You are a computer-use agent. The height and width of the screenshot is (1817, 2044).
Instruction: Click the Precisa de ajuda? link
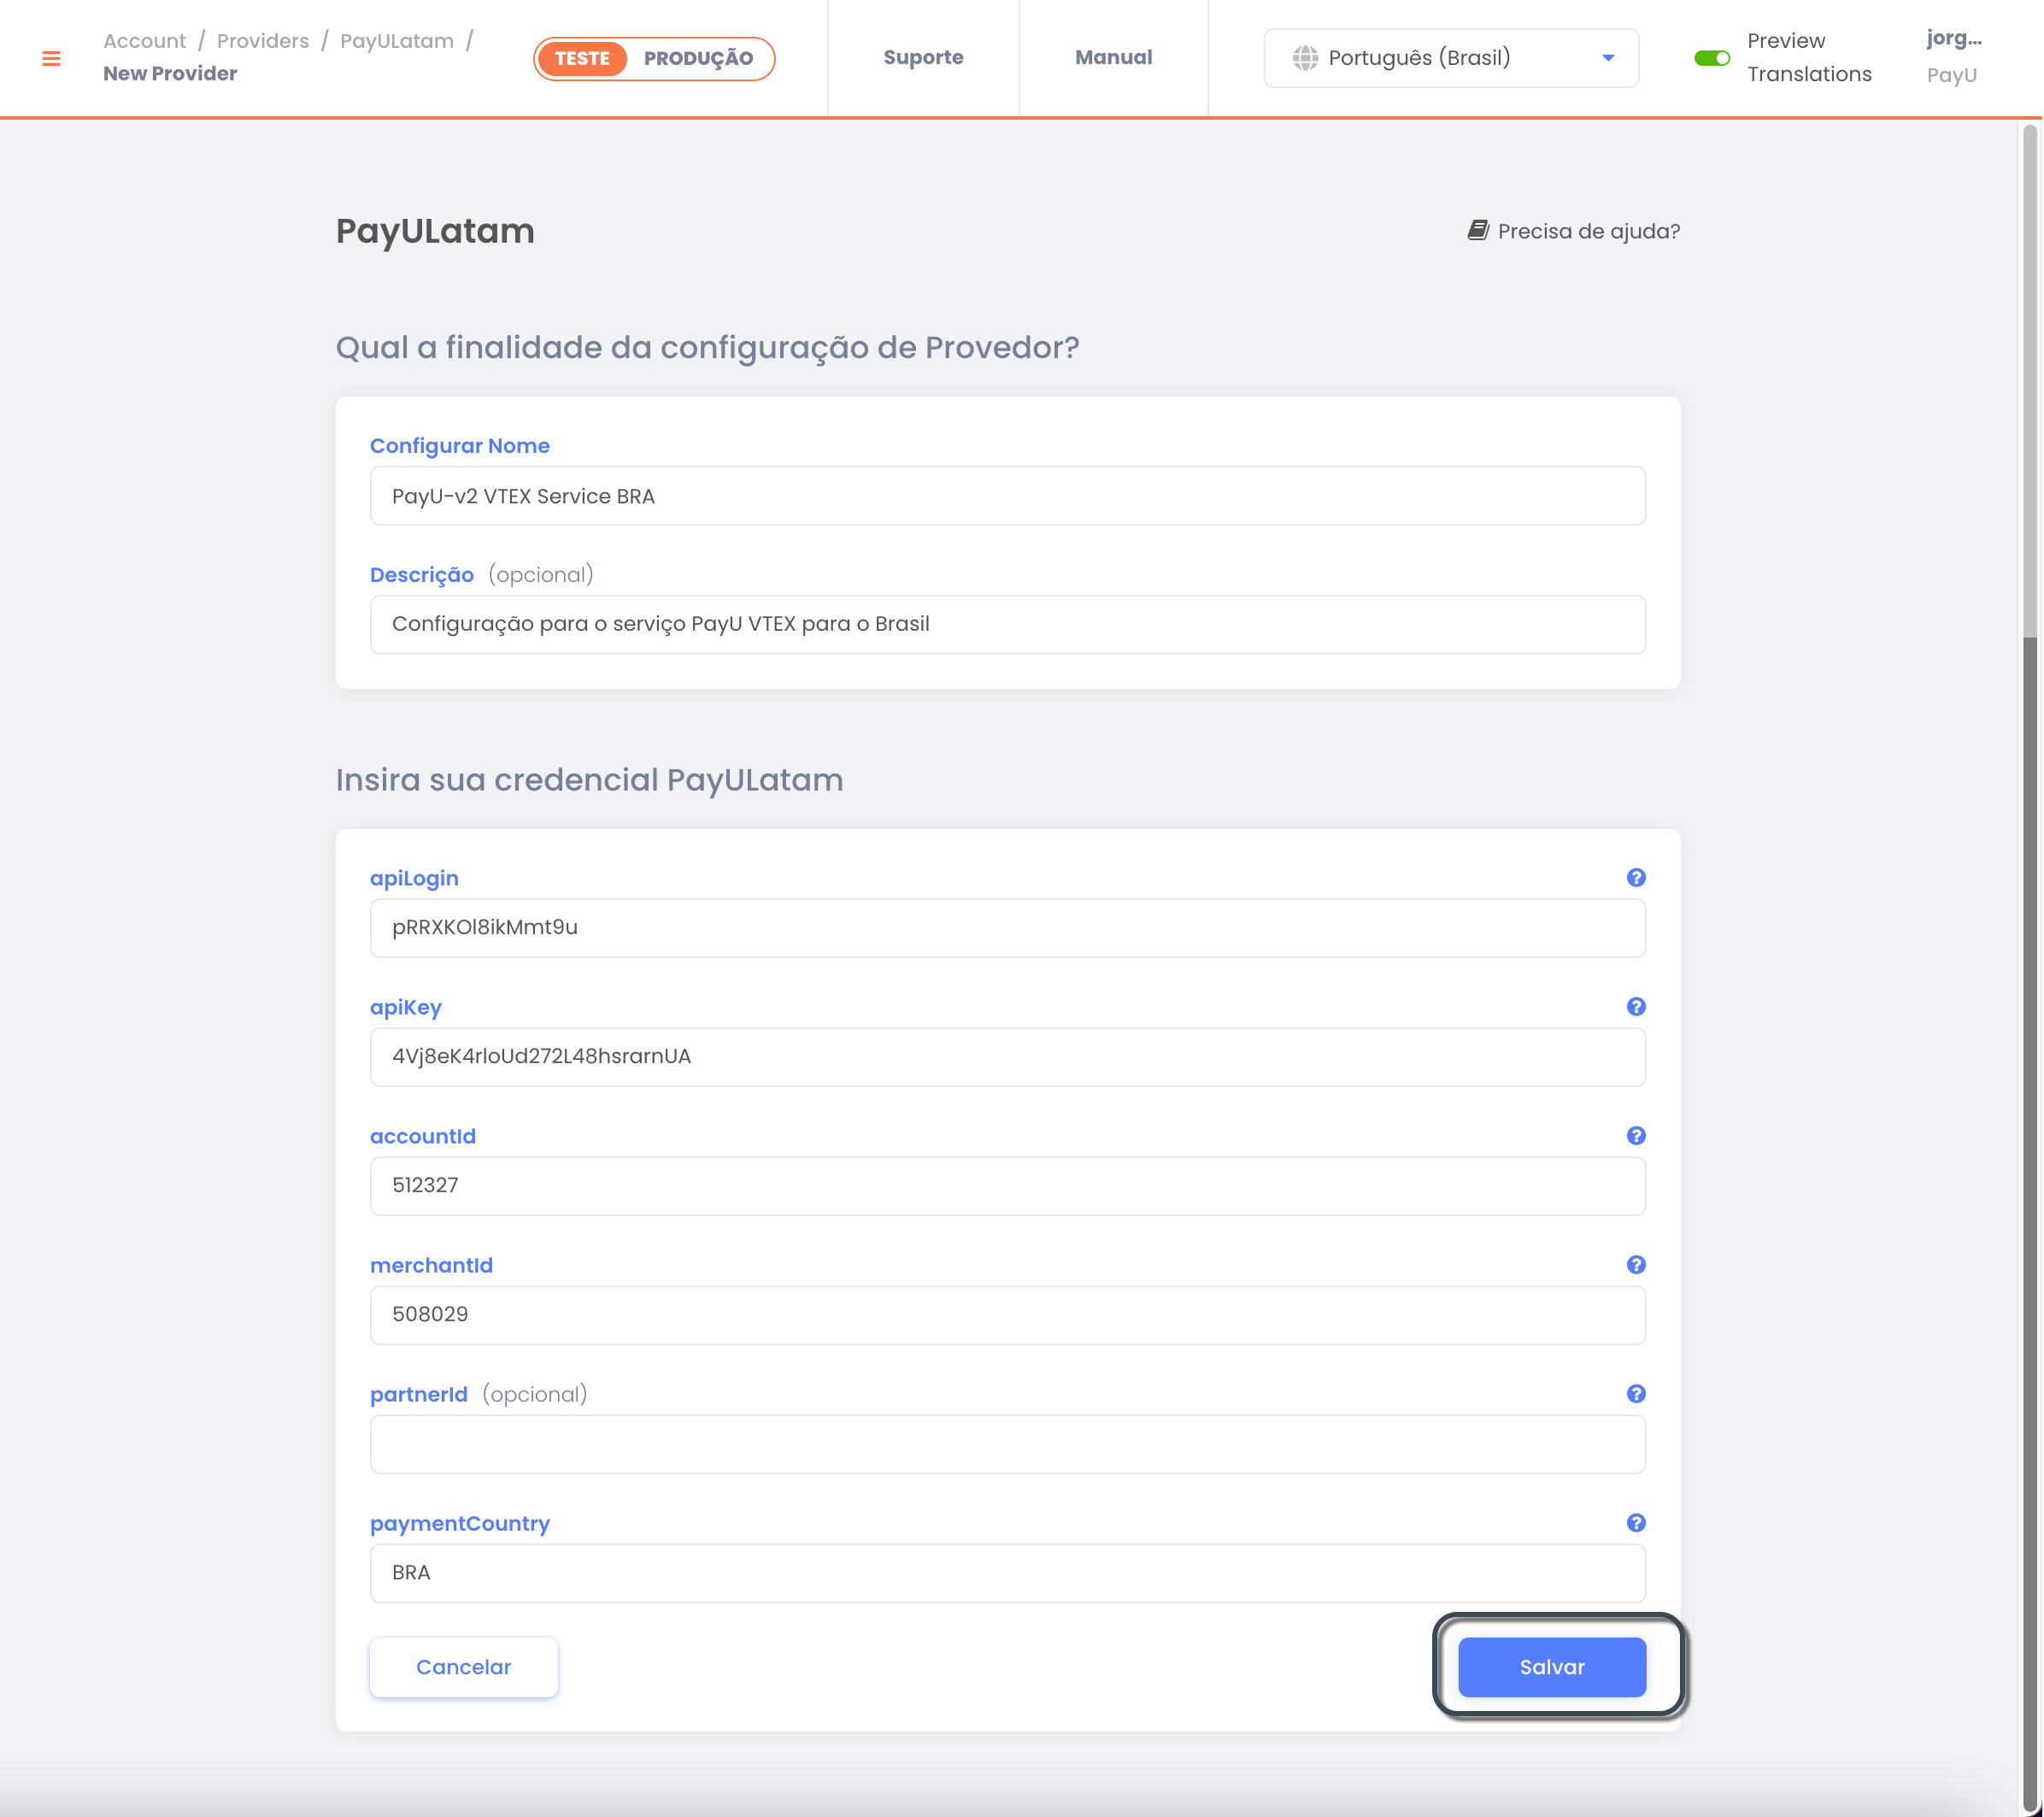point(1573,231)
